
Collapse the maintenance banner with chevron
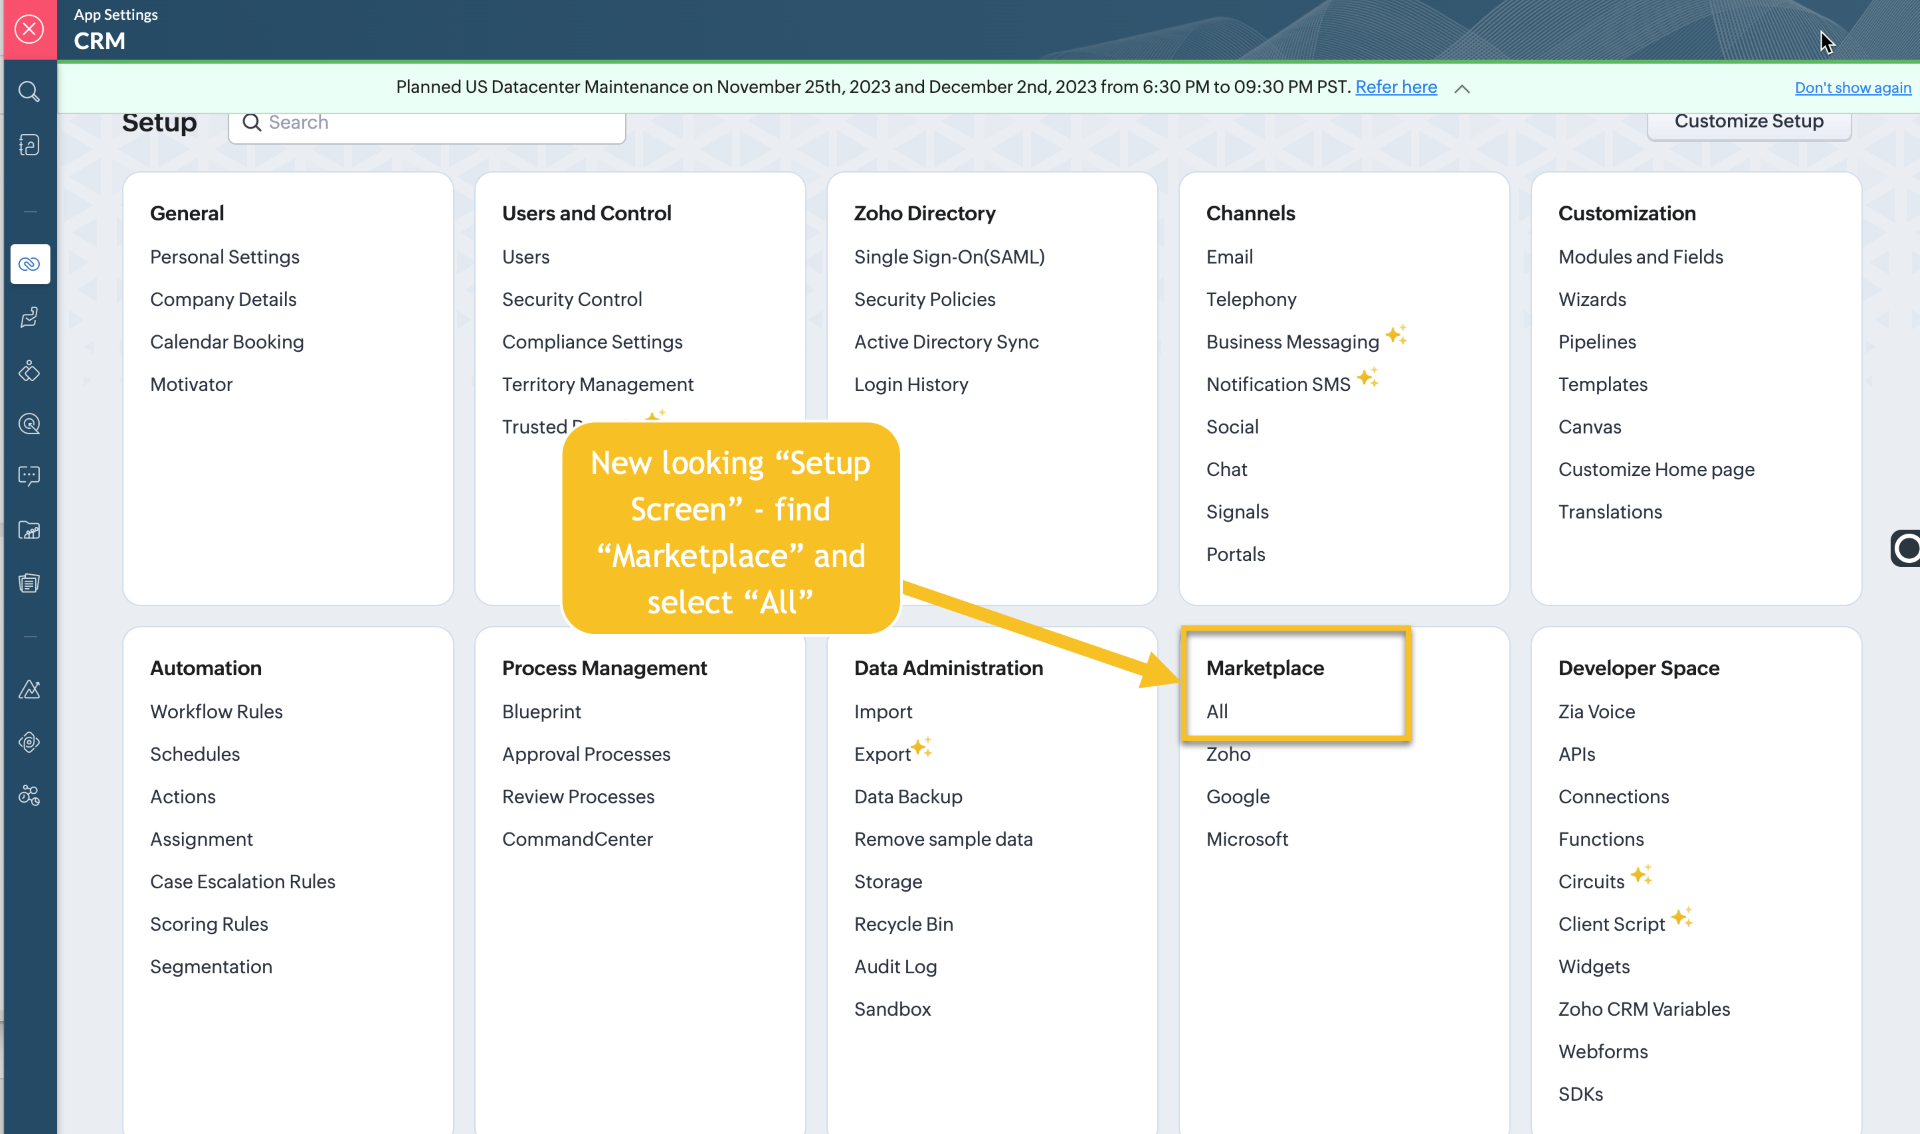[x=1462, y=88]
